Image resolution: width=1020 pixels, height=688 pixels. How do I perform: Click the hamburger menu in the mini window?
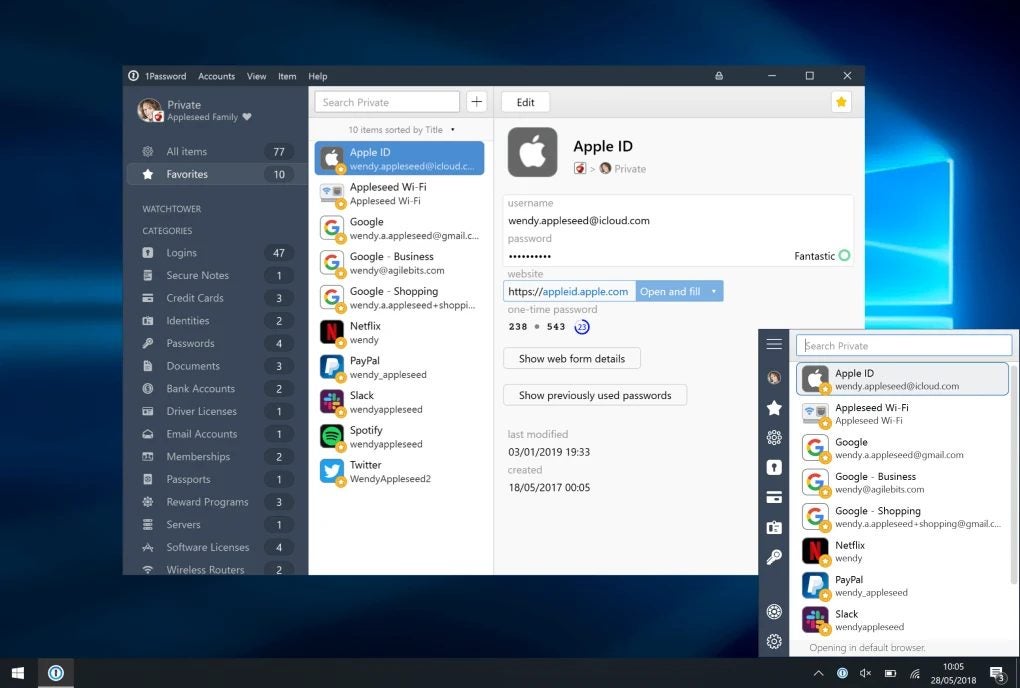point(773,345)
